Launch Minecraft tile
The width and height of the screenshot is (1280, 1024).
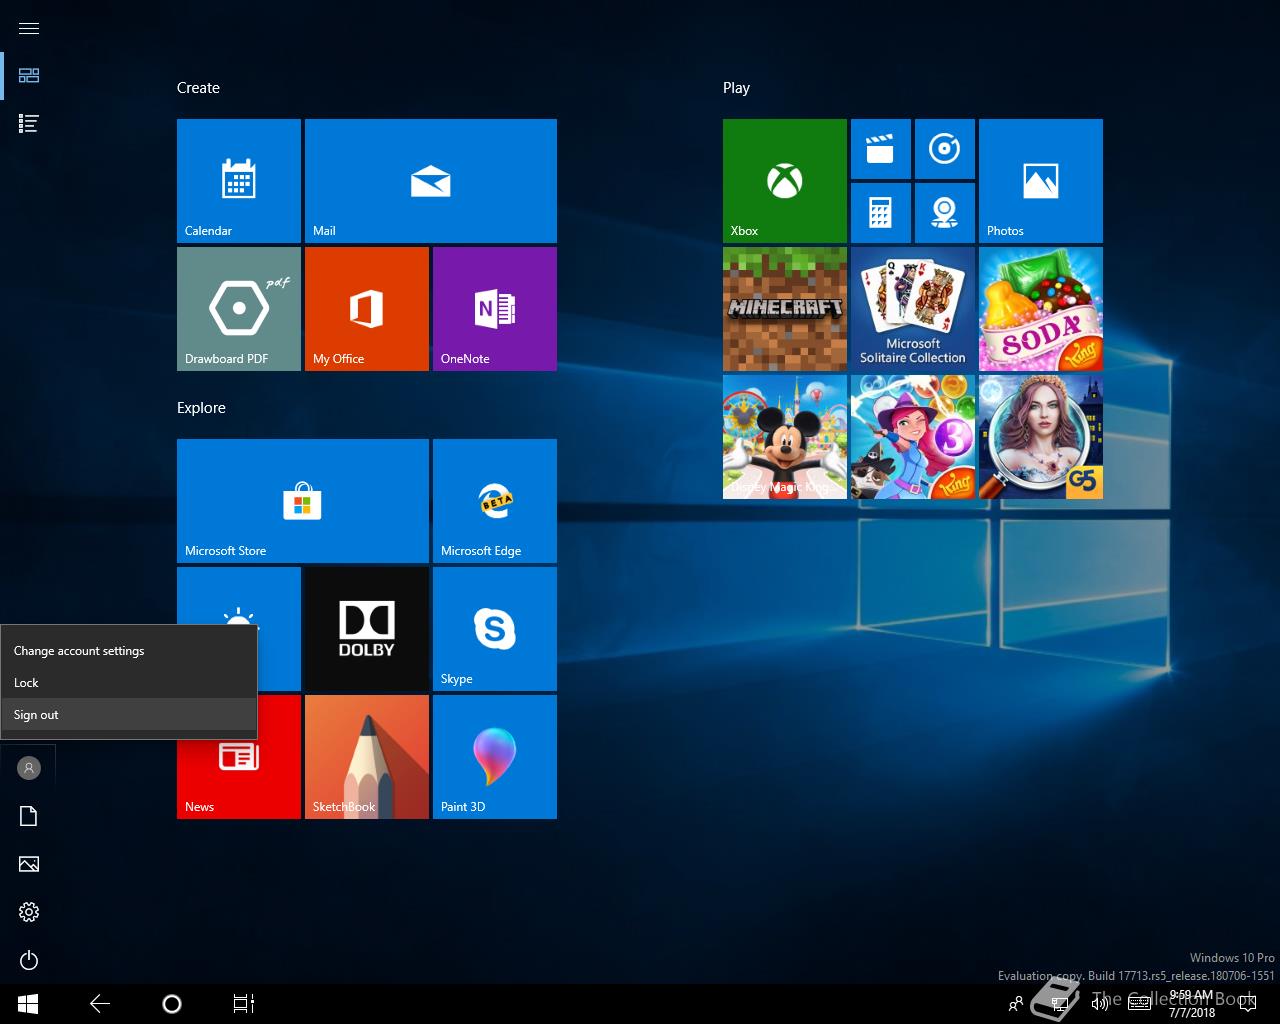[x=785, y=309]
